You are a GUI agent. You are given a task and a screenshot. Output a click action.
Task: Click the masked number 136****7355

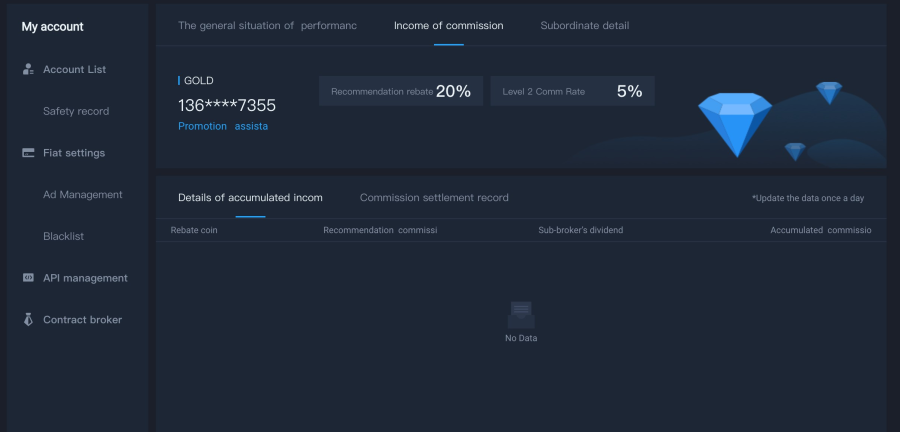(x=227, y=106)
